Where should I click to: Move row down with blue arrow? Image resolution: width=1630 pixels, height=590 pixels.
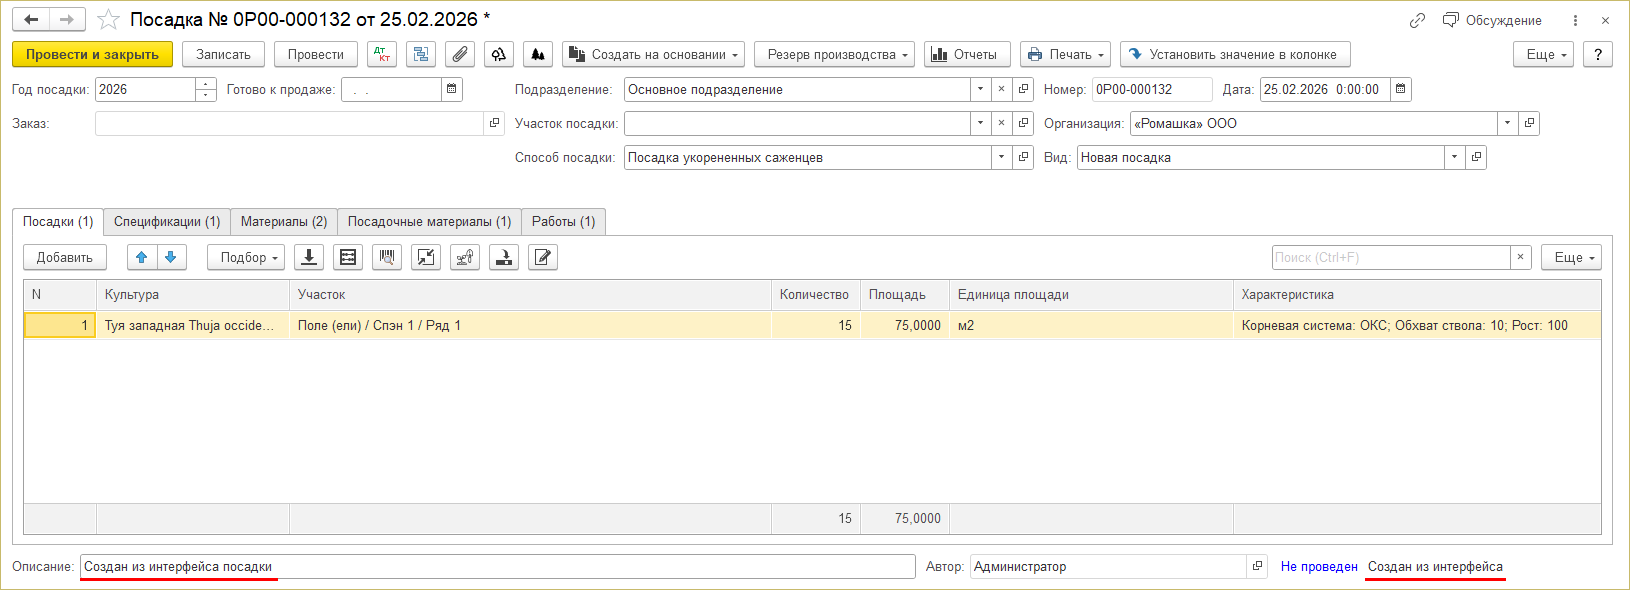tap(171, 258)
